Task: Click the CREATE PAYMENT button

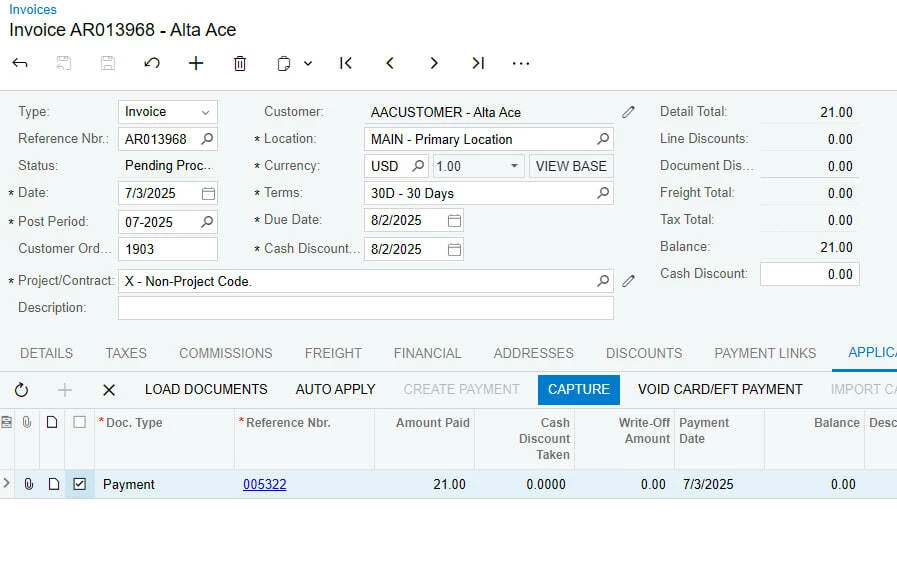Action: [x=461, y=389]
